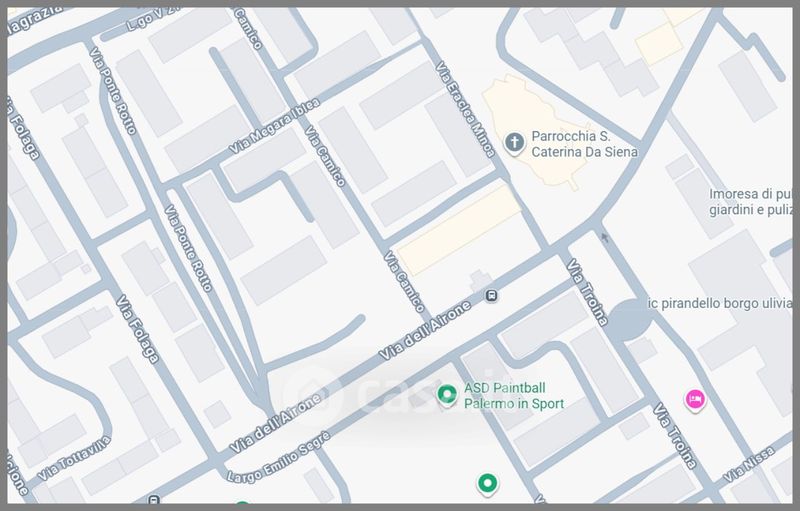
Task: Click the small building footprint beside the bus stop
Action: click(x=478, y=279)
